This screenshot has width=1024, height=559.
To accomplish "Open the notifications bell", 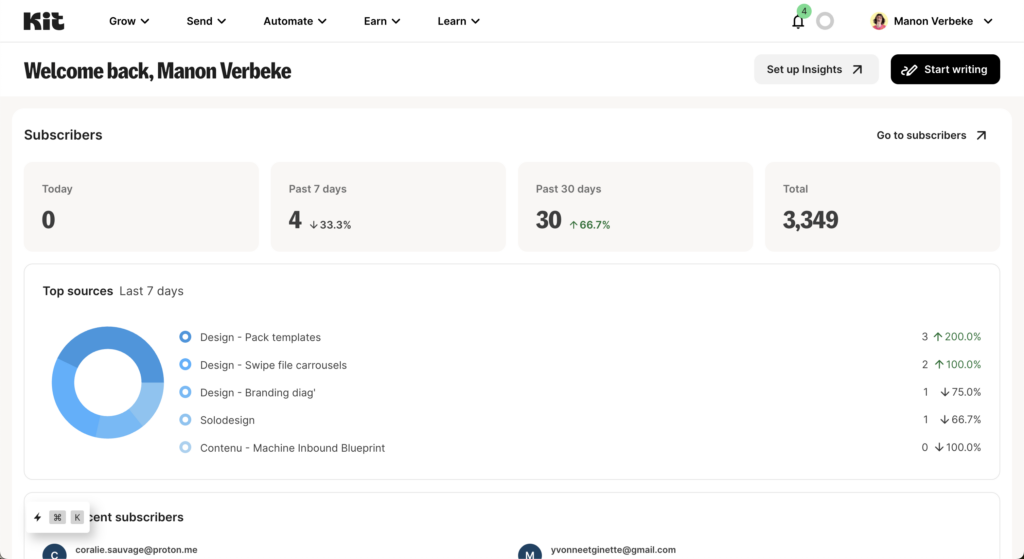I will (798, 21).
